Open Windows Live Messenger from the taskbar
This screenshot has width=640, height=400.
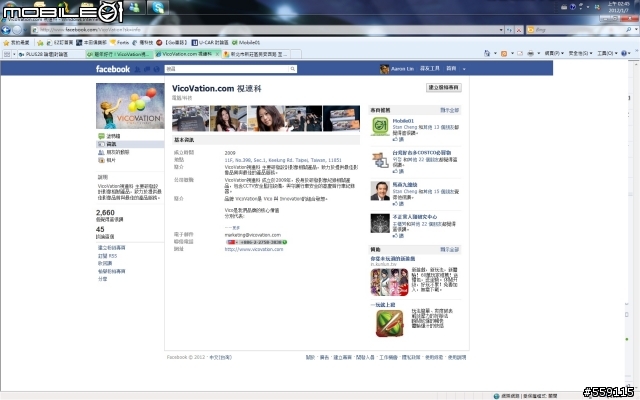(134, 7)
